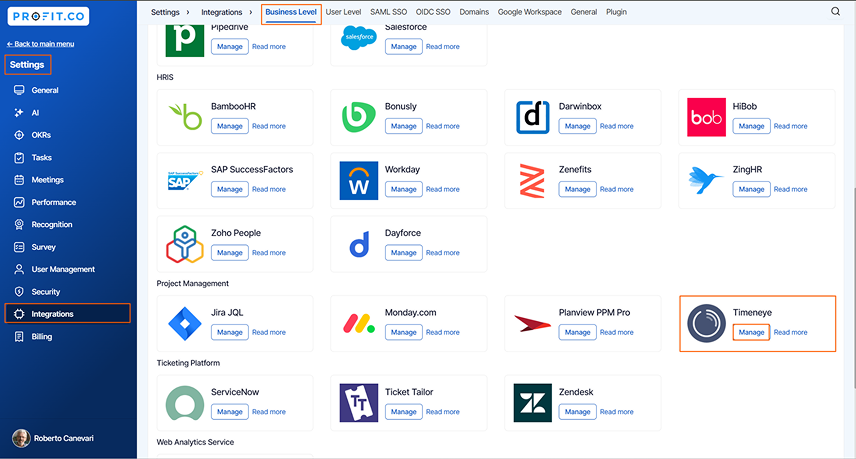Select the General tab in top bar
Image resolution: width=856 pixels, height=459 pixels.
584,12
